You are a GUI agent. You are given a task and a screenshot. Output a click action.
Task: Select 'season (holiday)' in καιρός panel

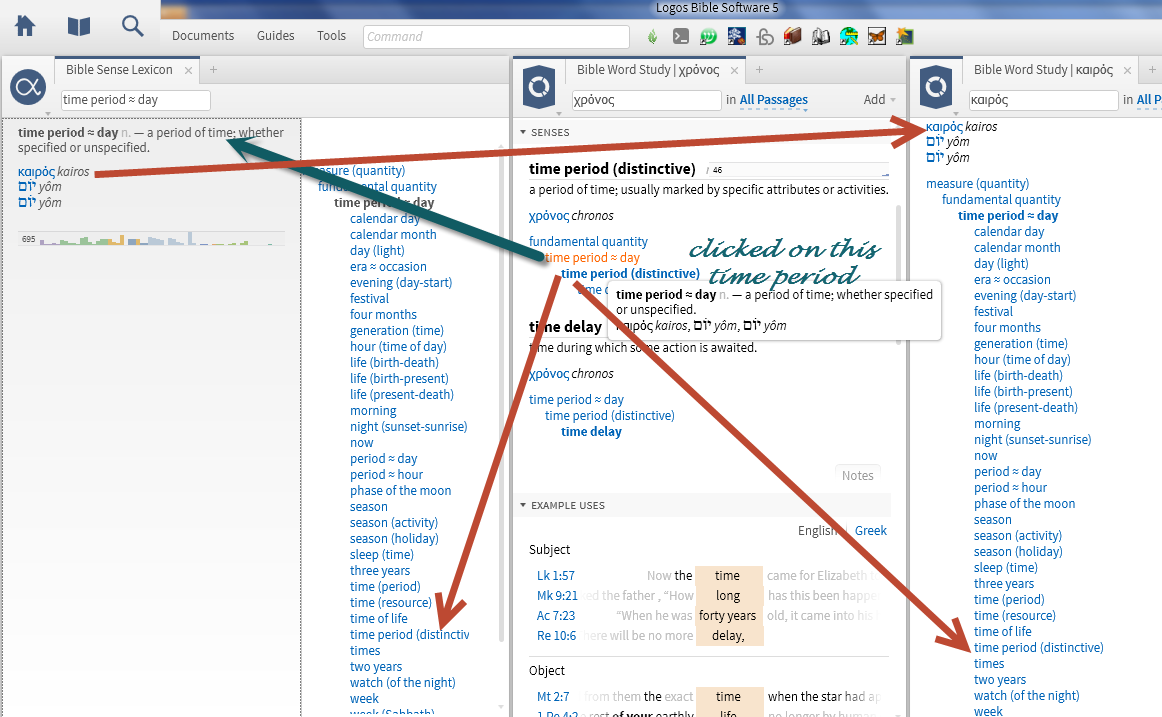(x=1018, y=552)
